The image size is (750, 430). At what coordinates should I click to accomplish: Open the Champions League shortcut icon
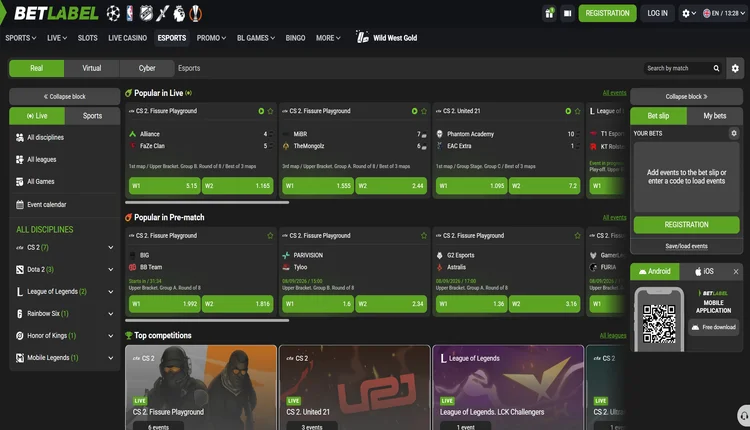tap(113, 13)
